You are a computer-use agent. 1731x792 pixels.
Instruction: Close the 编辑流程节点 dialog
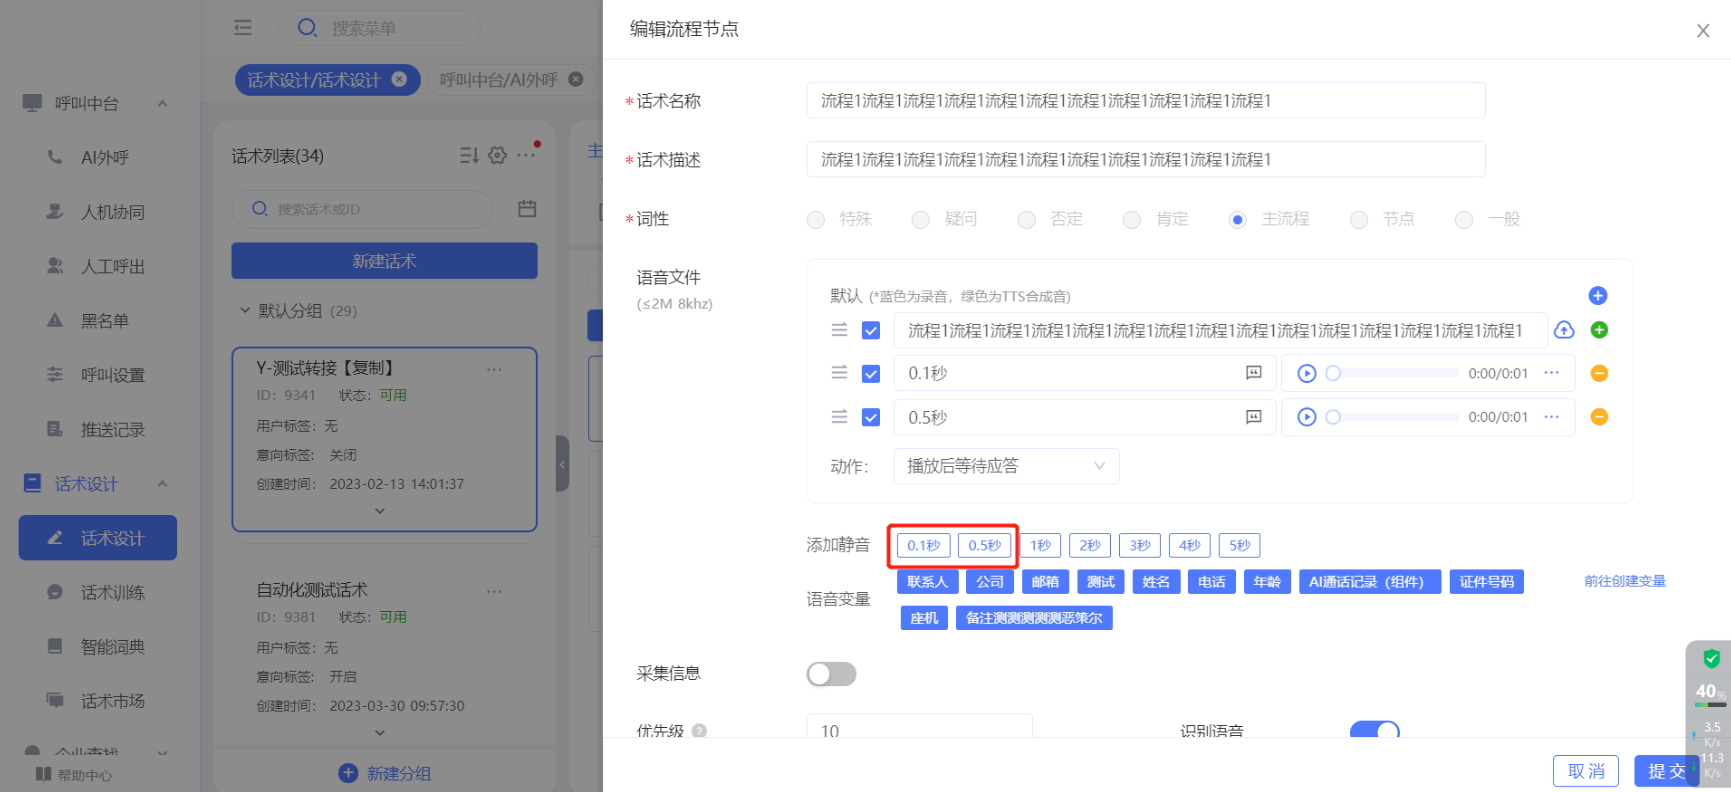(x=1702, y=31)
